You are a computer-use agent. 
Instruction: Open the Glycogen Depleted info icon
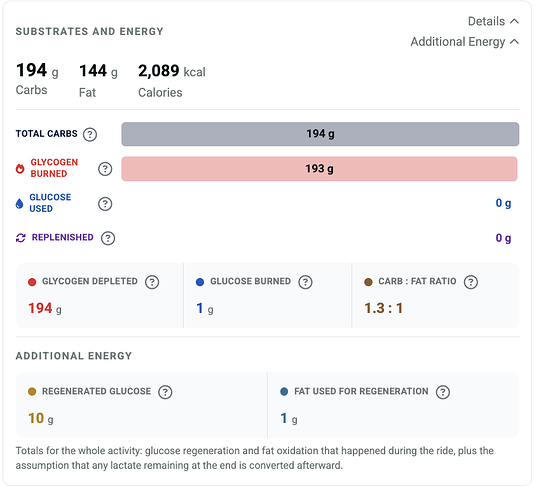pyautogui.click(x=152, y=282)
